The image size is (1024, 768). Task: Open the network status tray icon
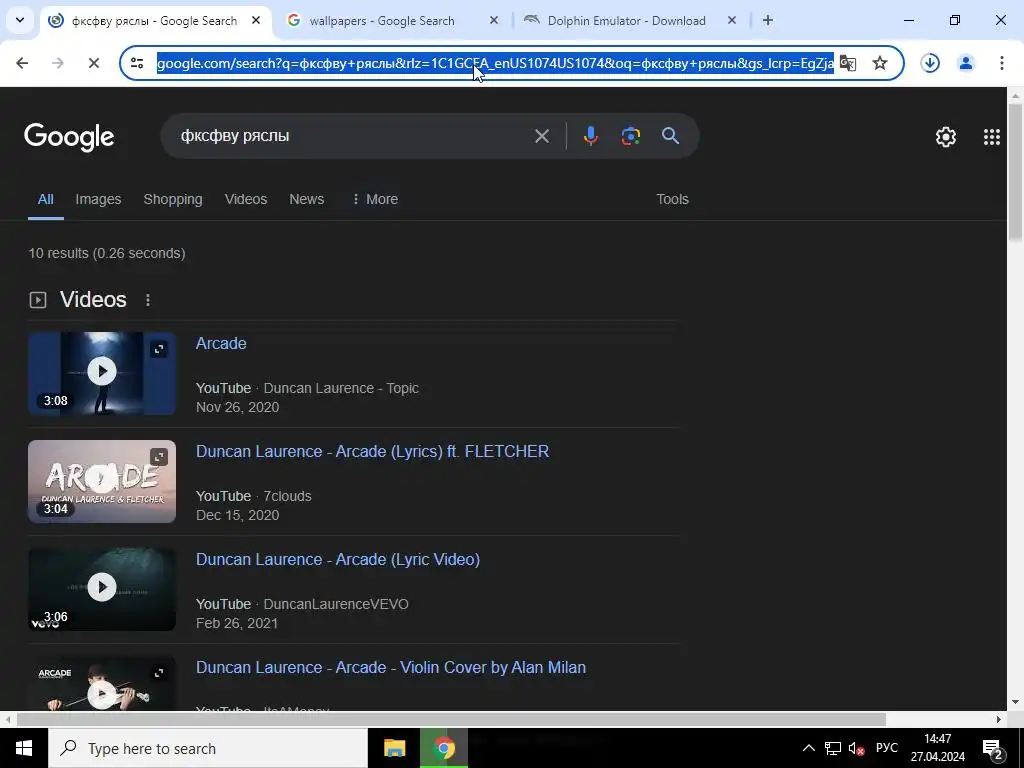coord(833,748)
